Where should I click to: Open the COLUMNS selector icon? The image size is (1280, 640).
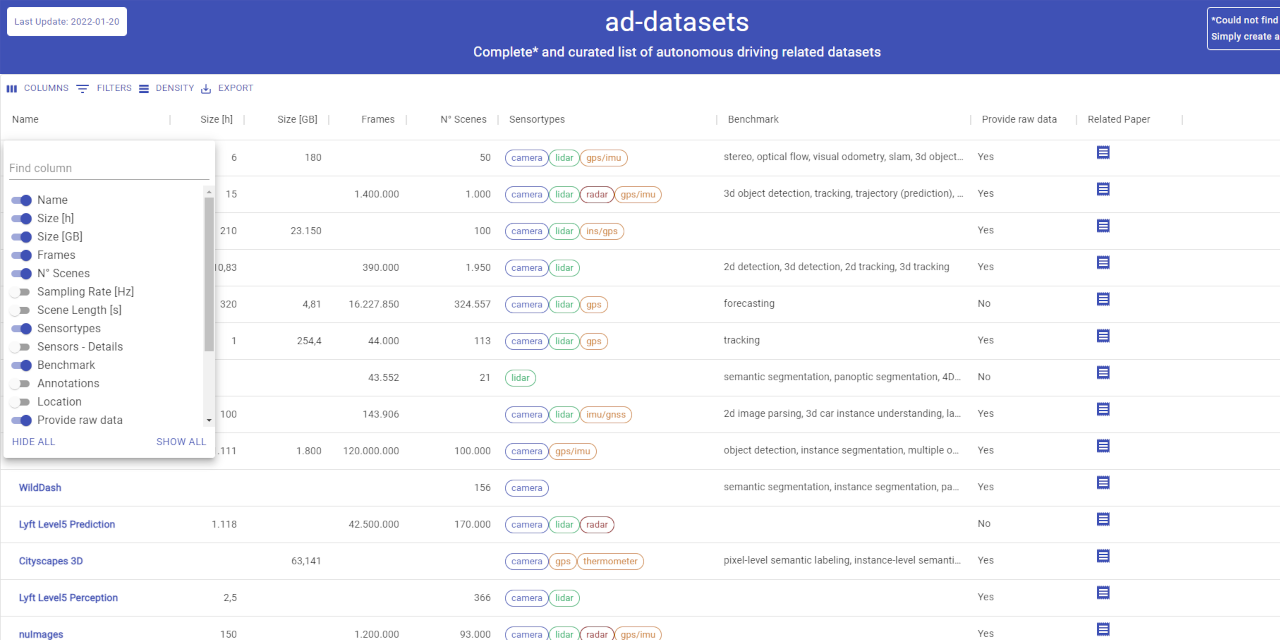[x=14, y=88]
